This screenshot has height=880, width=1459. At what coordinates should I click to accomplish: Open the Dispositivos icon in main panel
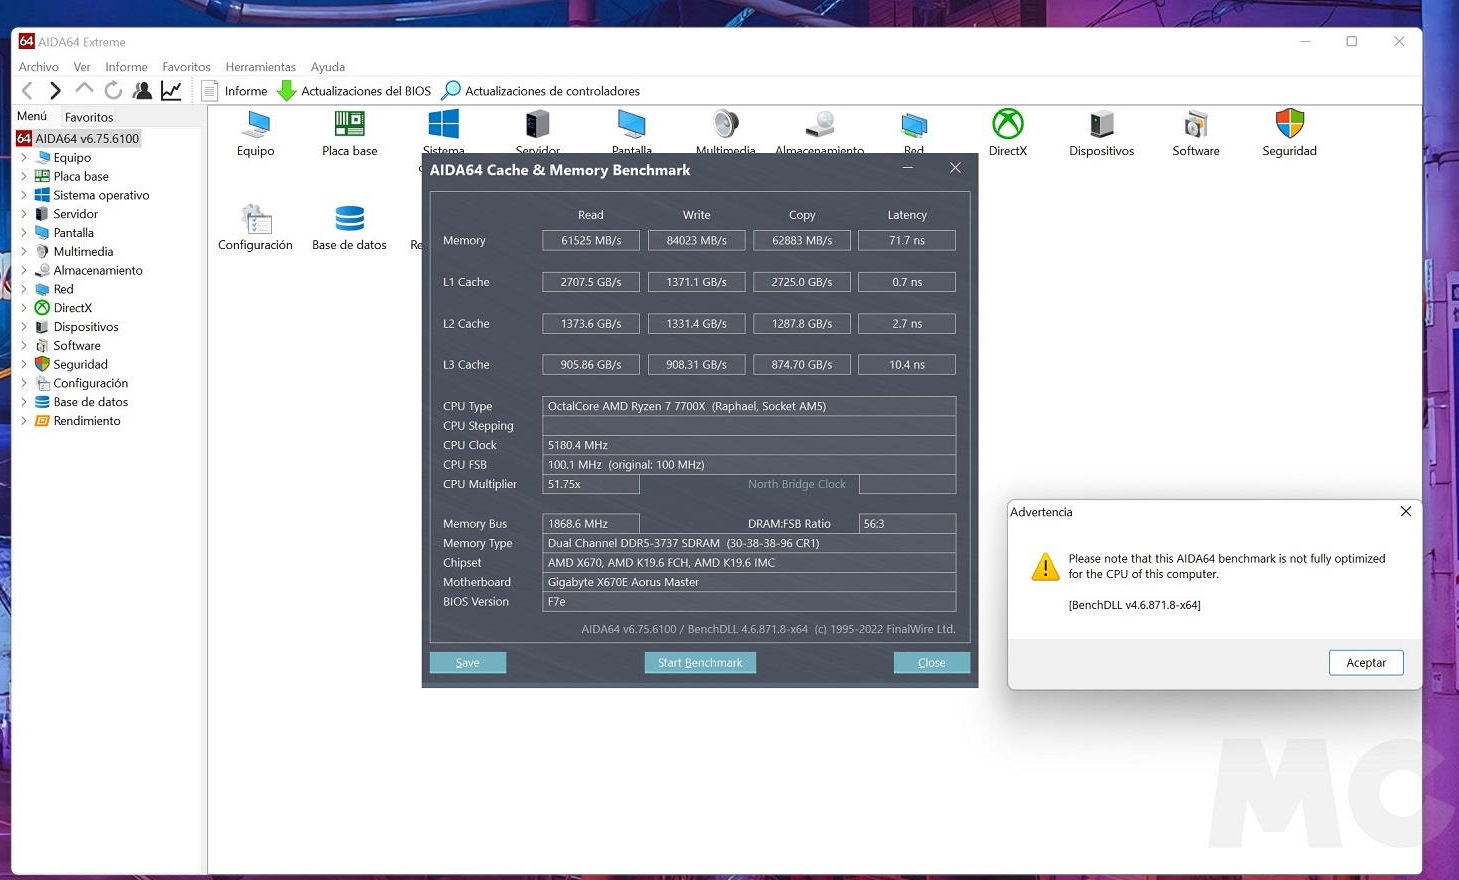[1101, 125]
